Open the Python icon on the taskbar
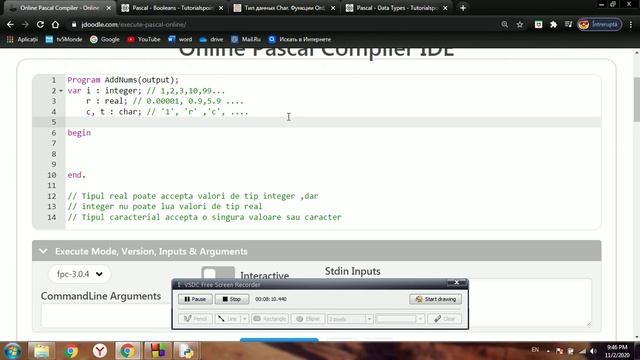The height and width of the screenshot is (360, 640). tap(187, 351)
